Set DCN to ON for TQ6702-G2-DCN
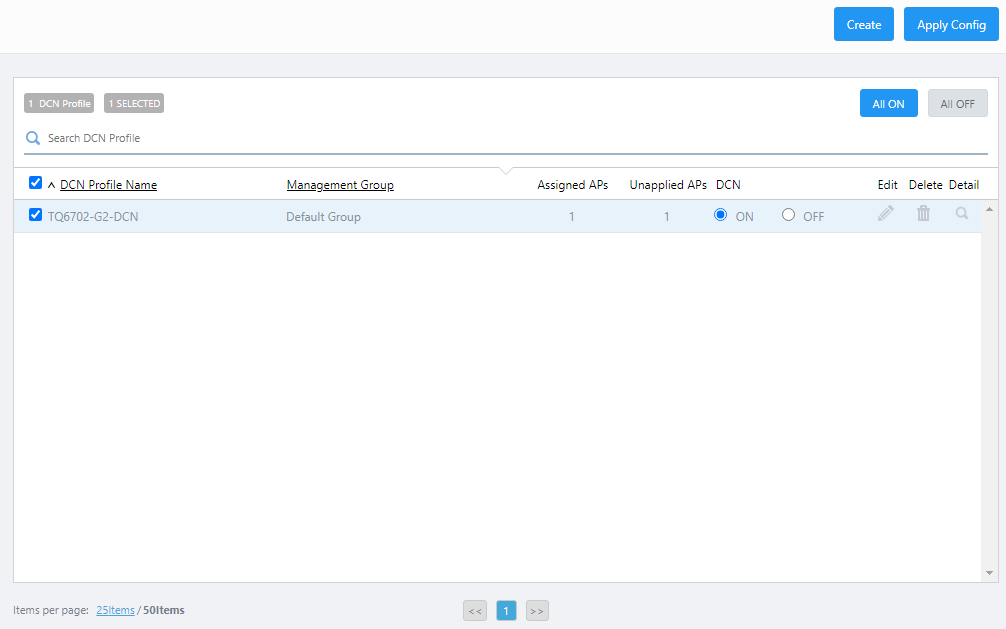Image resolution: width=1006 pixels, height=629 pixels. (x=721, y=215)
